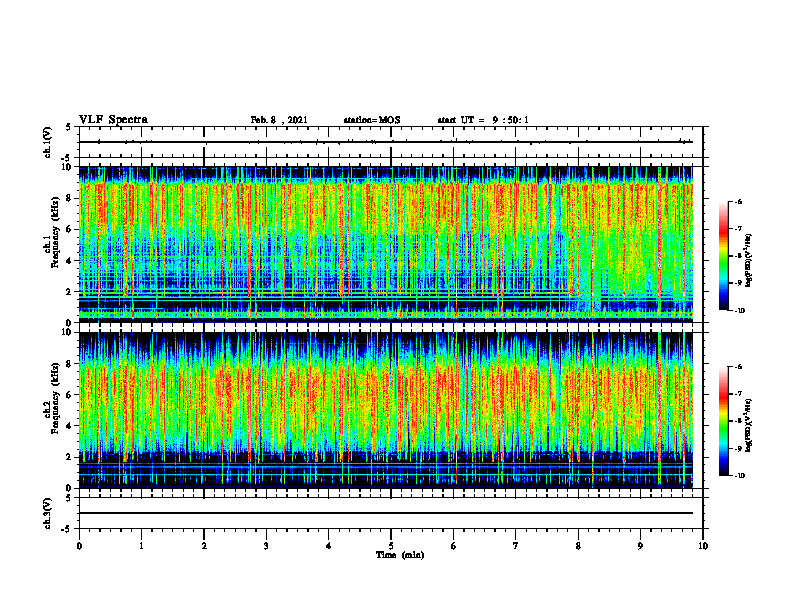Click the "-9" label on ch.2 colorbar

pos(738,448)
